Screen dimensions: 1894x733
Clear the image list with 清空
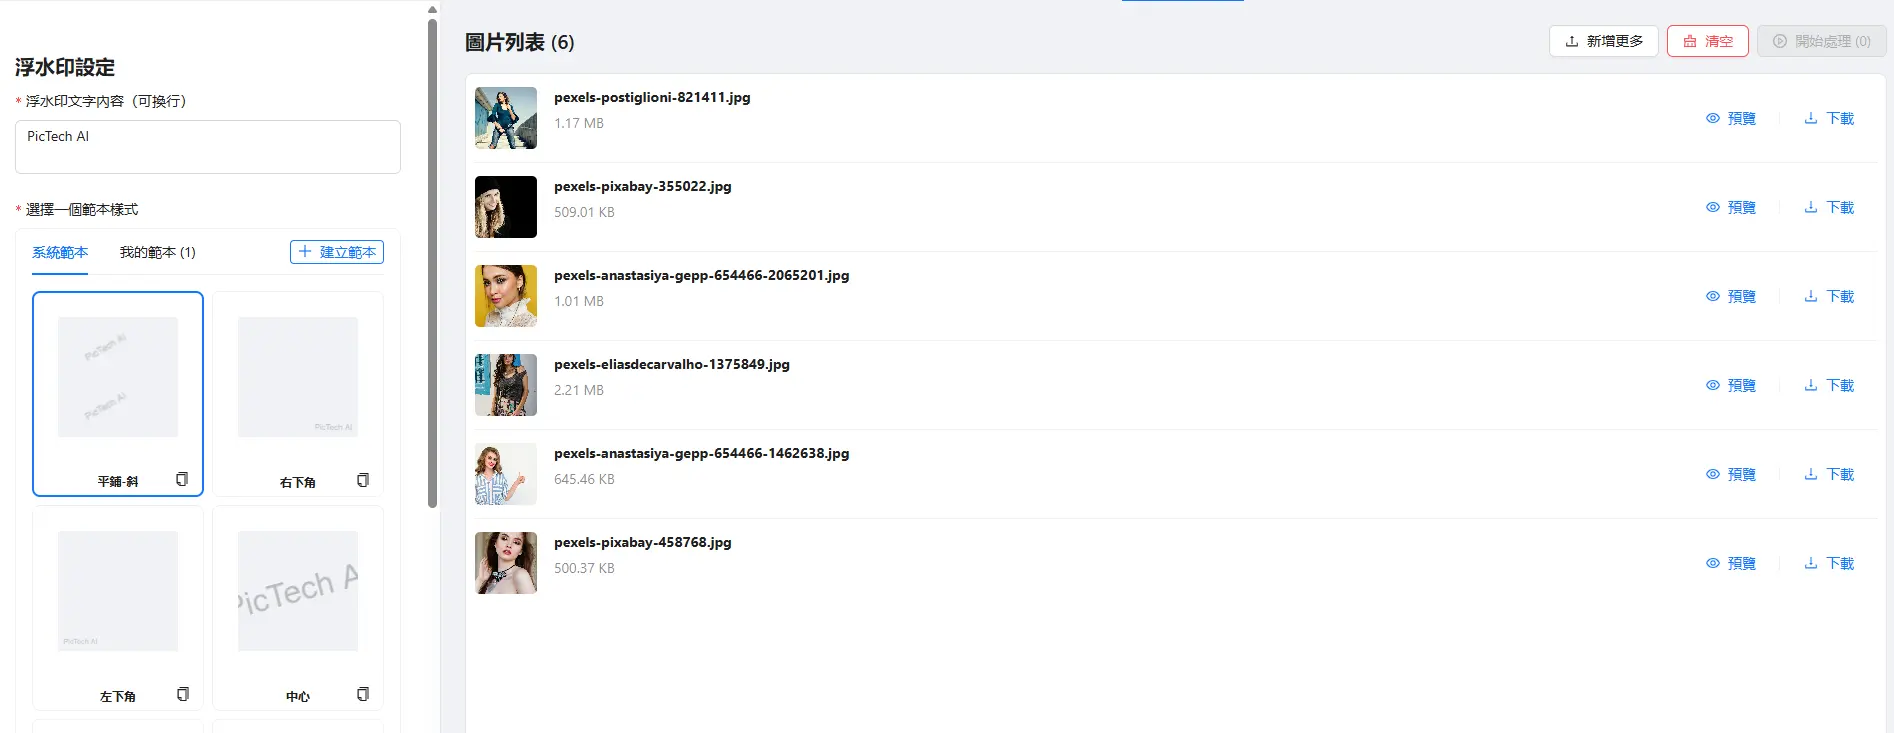pyautogui.click(x=1708, y=41)
